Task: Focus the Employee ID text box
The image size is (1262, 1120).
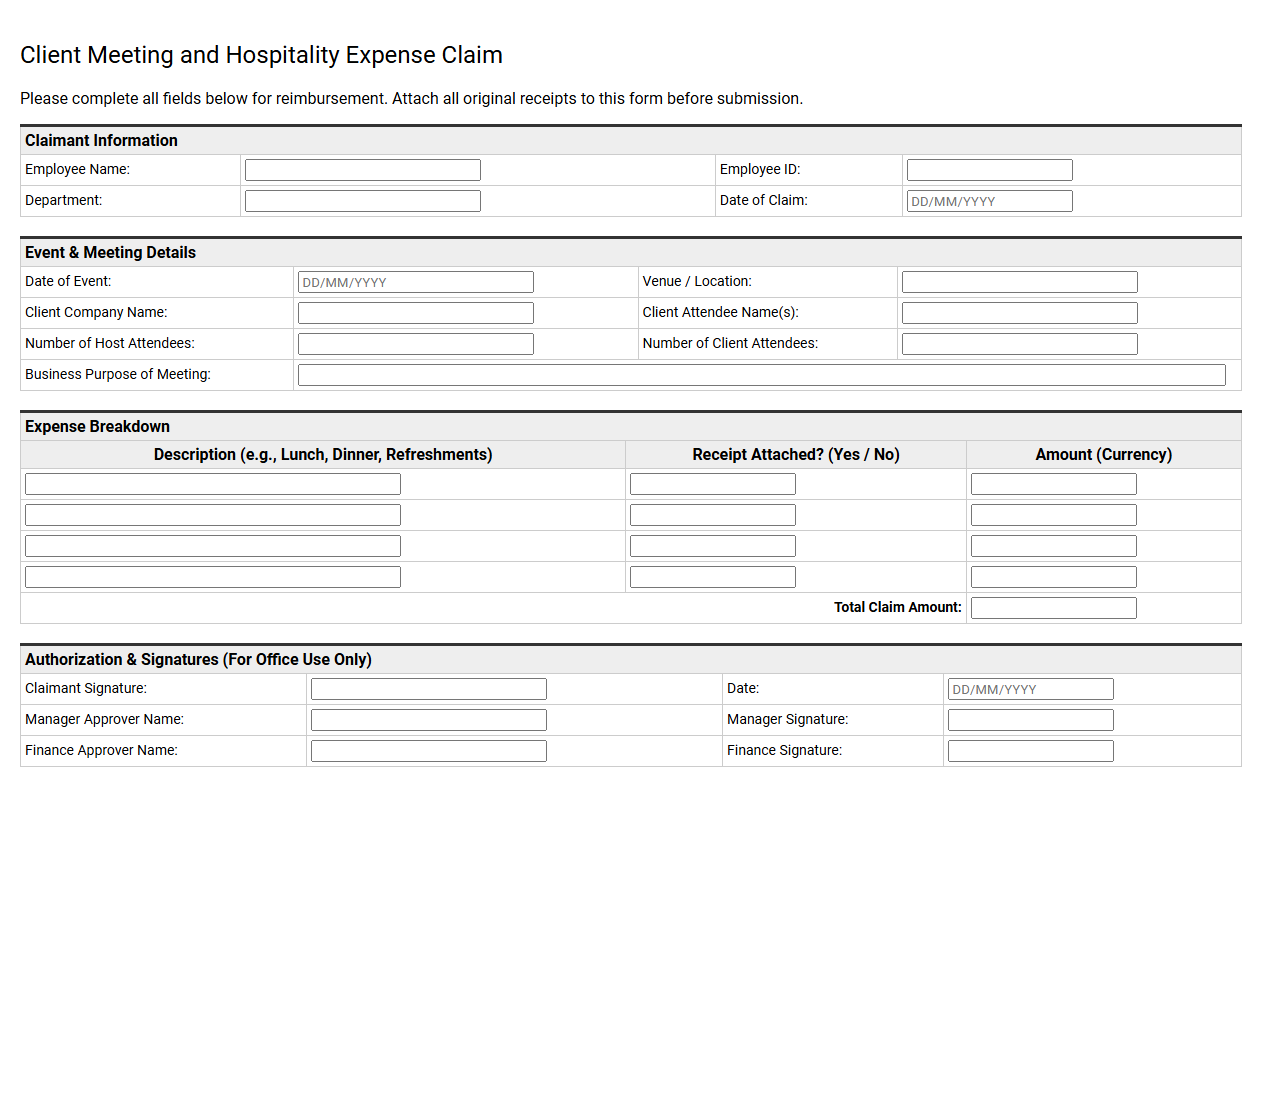Action: (x=990, y=170)
